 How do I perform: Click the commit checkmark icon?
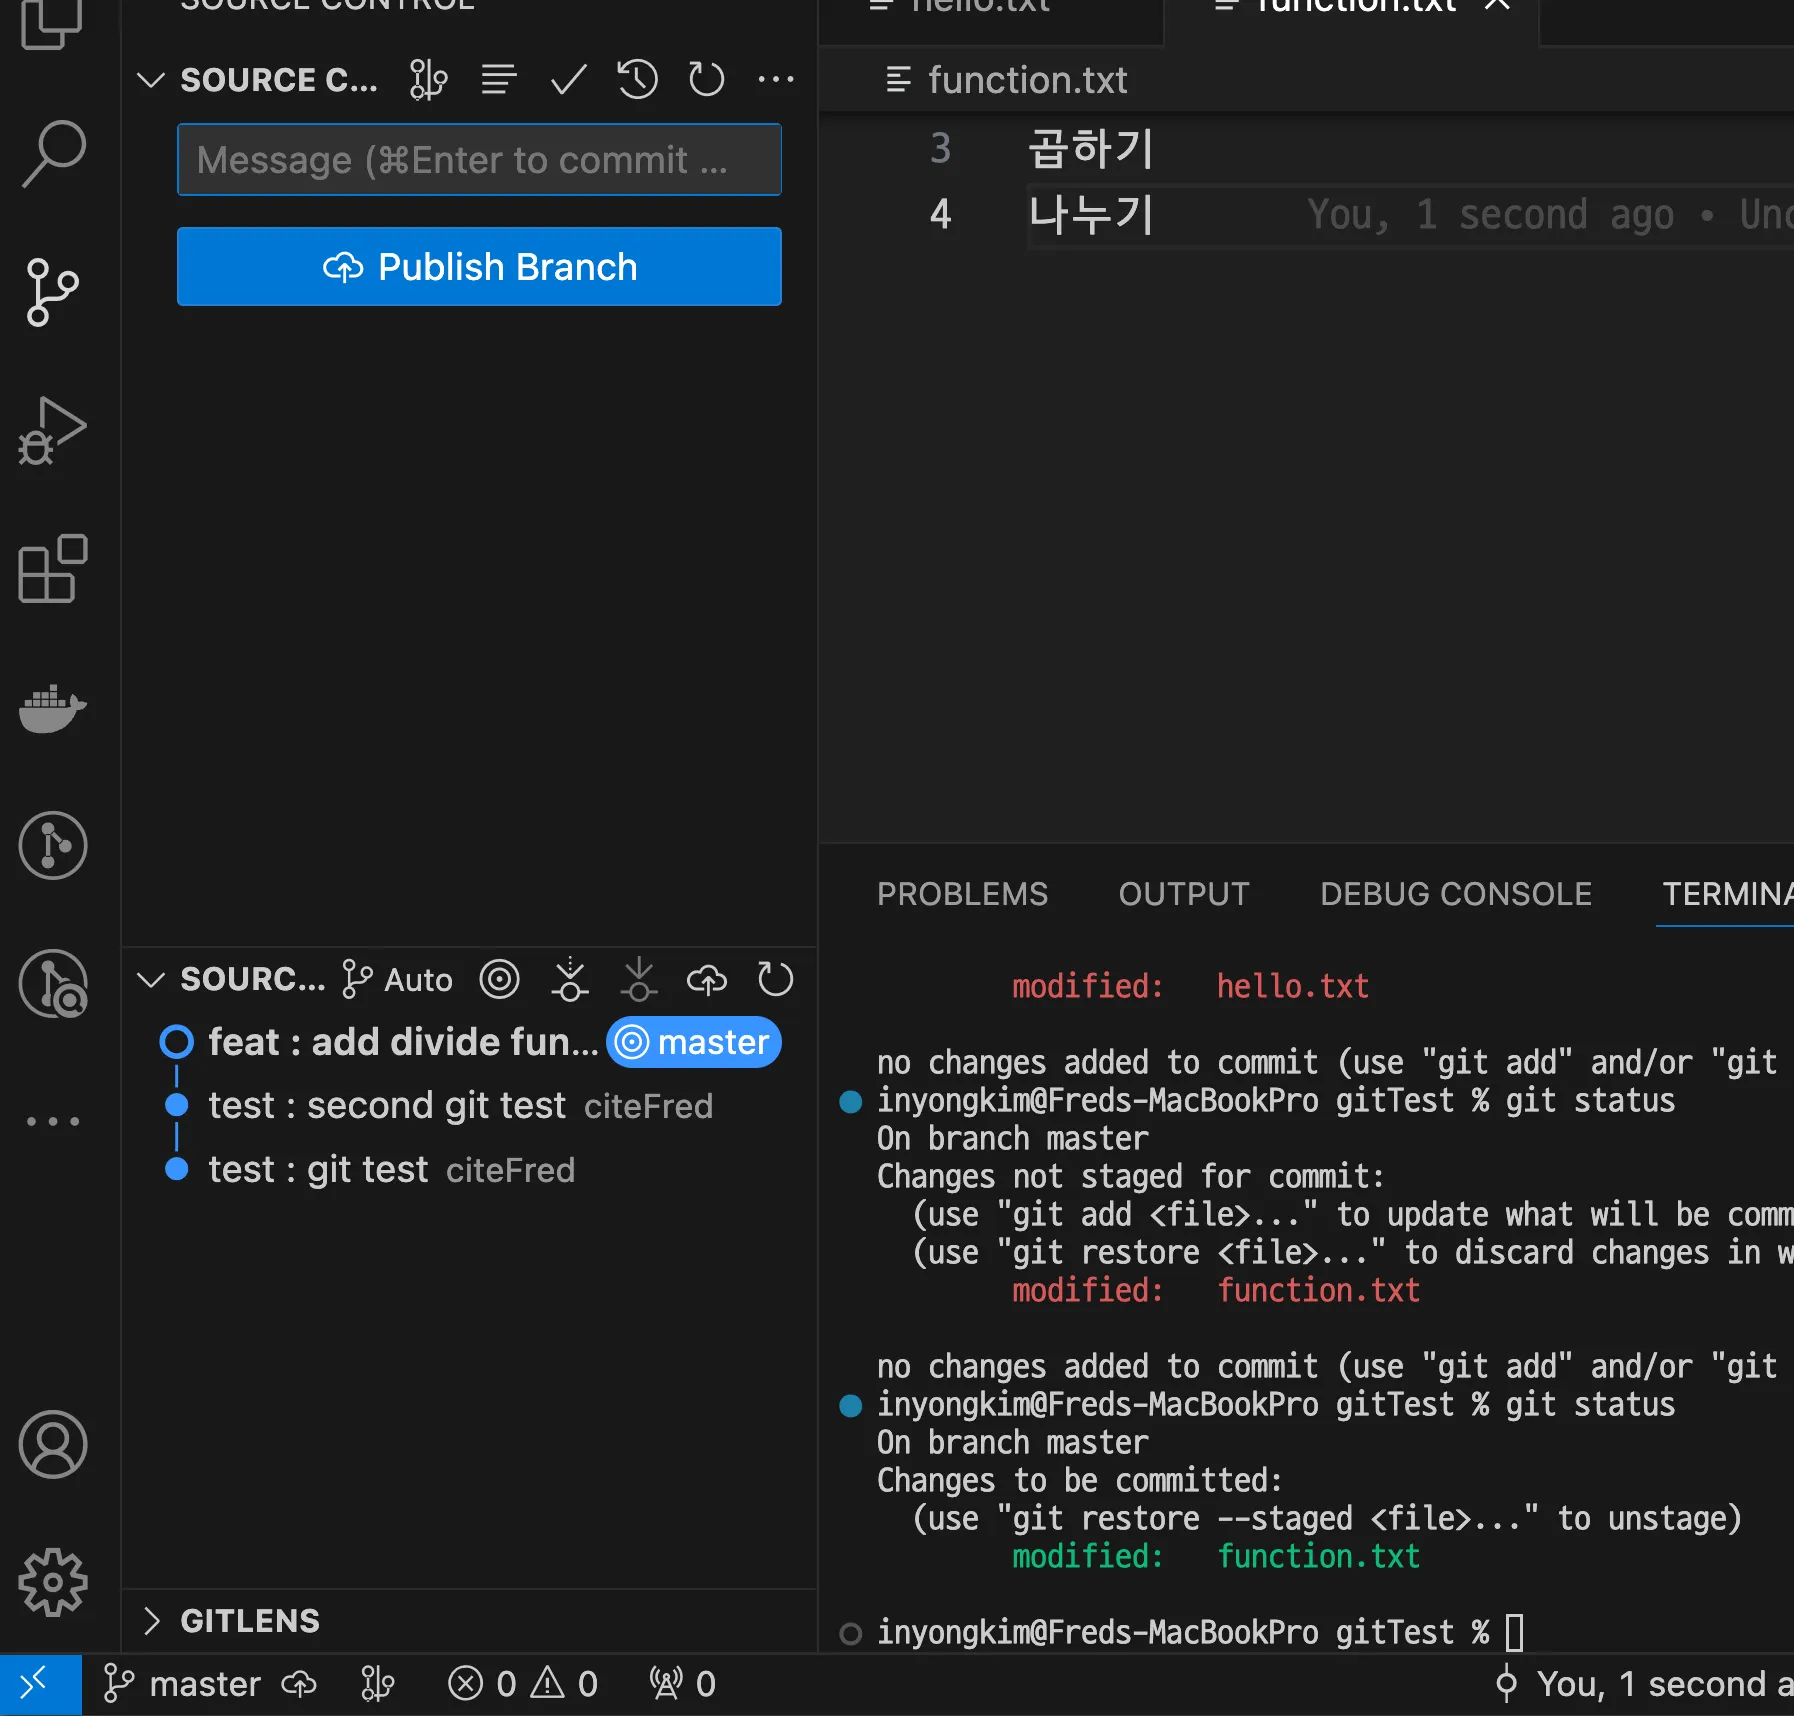(568, 79)
